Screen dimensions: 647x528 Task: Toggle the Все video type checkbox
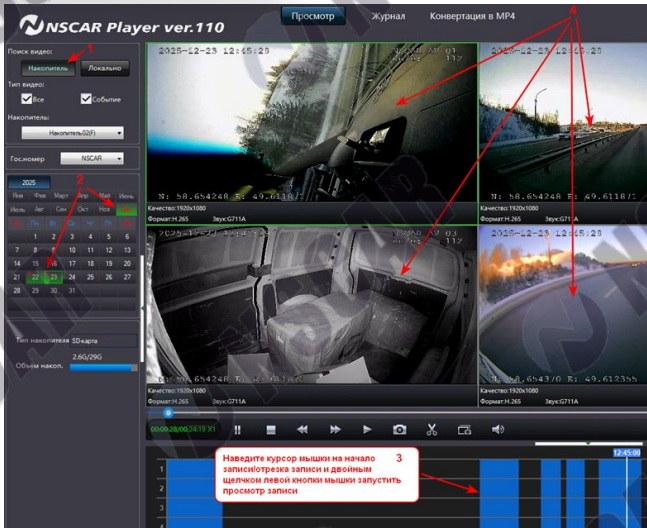[26, 99]
